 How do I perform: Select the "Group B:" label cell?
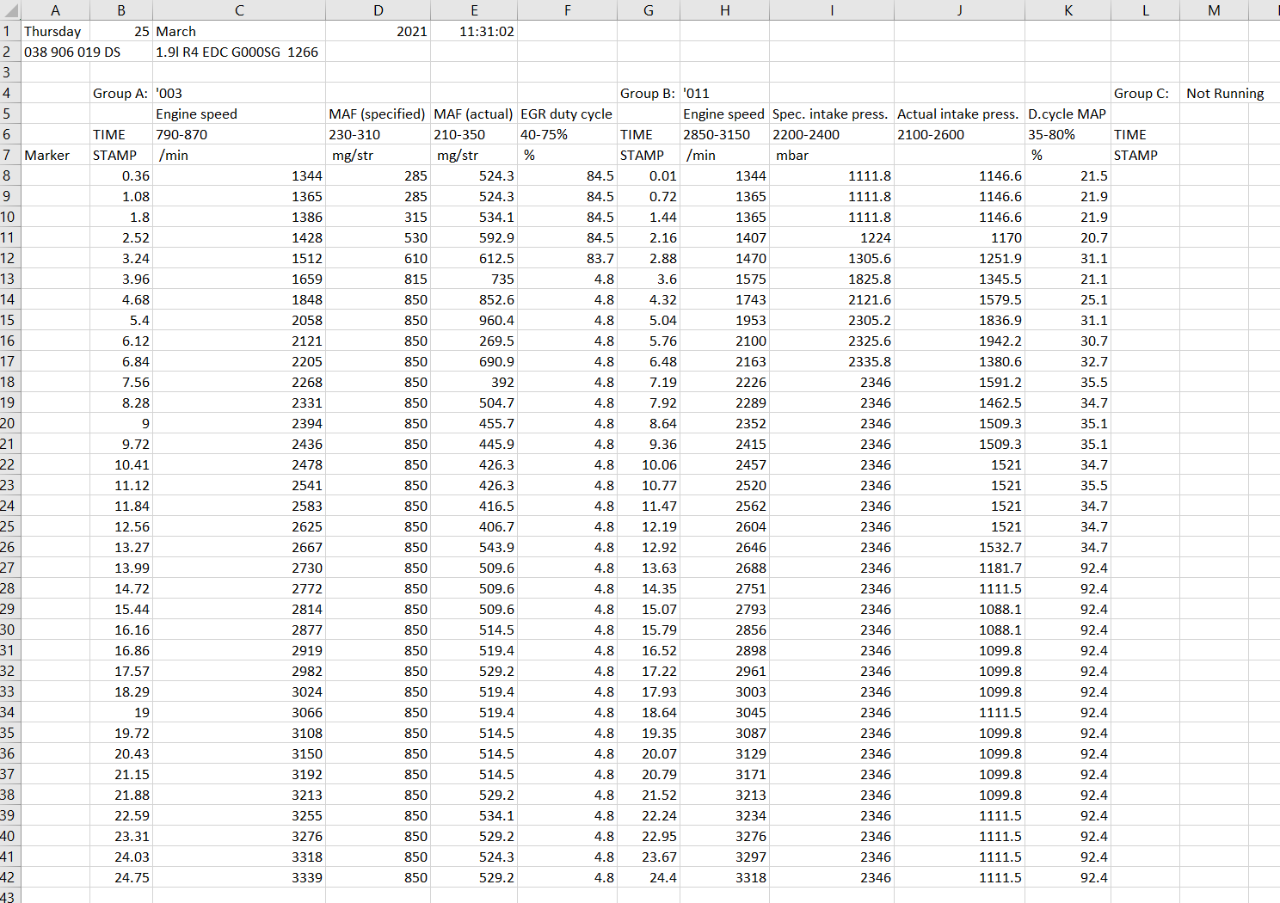tap(648, 93)
